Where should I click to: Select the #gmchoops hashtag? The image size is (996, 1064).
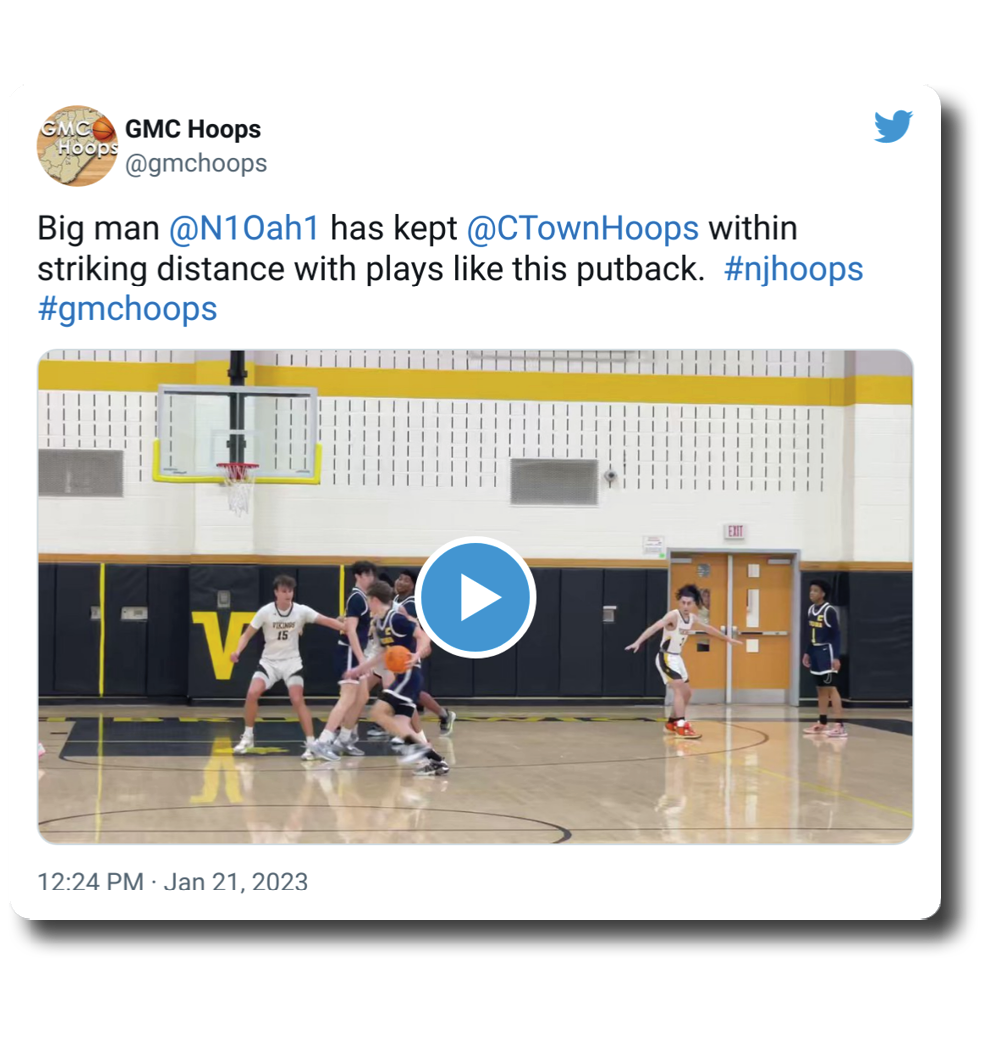(128, 309)
